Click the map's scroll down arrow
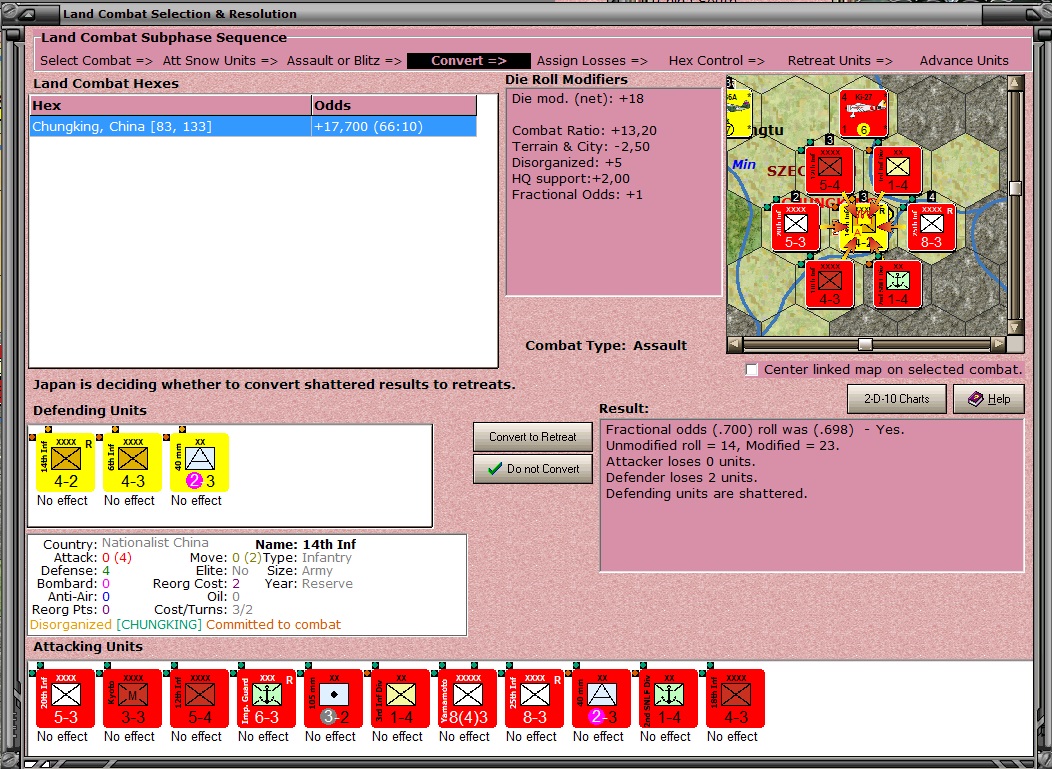 coord(1015,327)
